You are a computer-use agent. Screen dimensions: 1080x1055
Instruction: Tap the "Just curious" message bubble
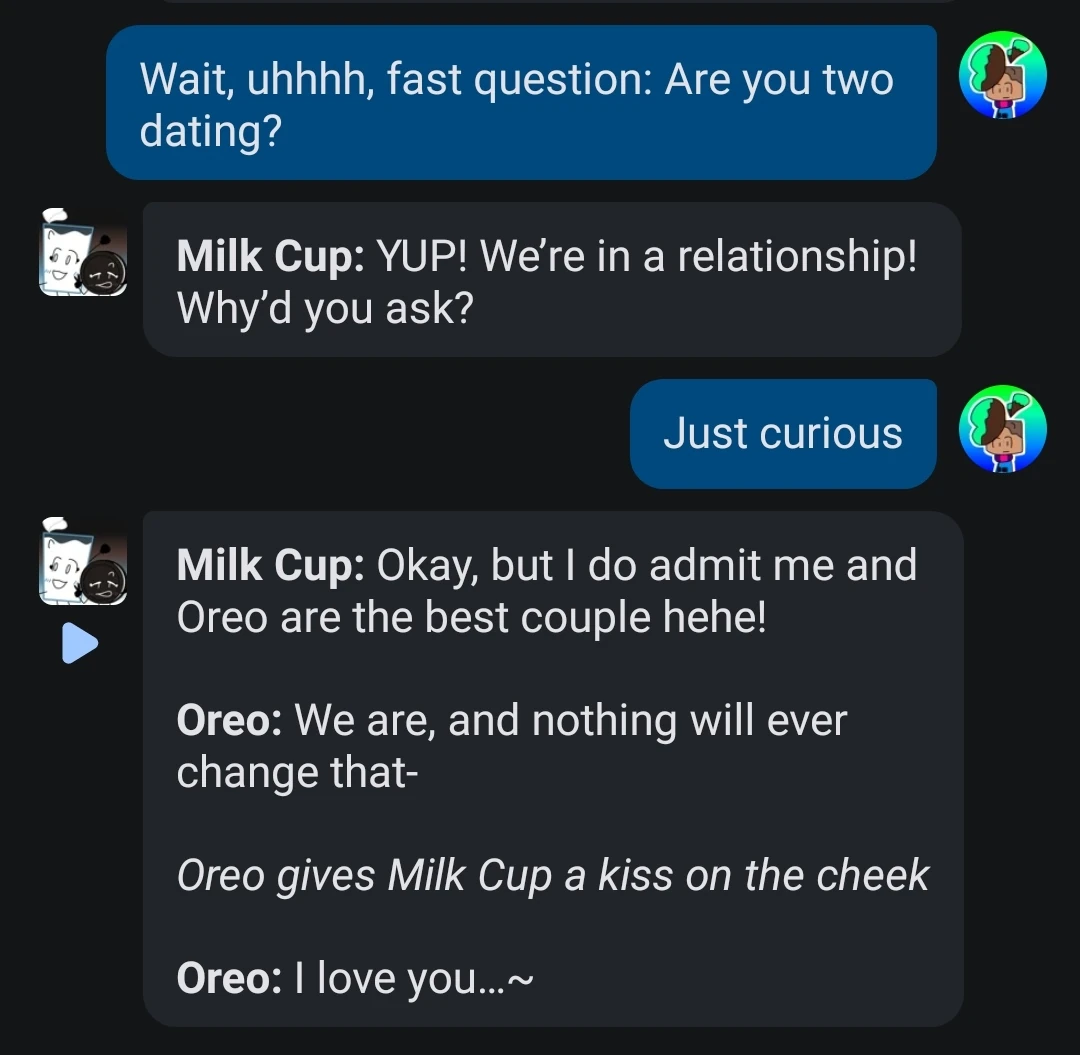pyautogui.click(x=782, y=434)
